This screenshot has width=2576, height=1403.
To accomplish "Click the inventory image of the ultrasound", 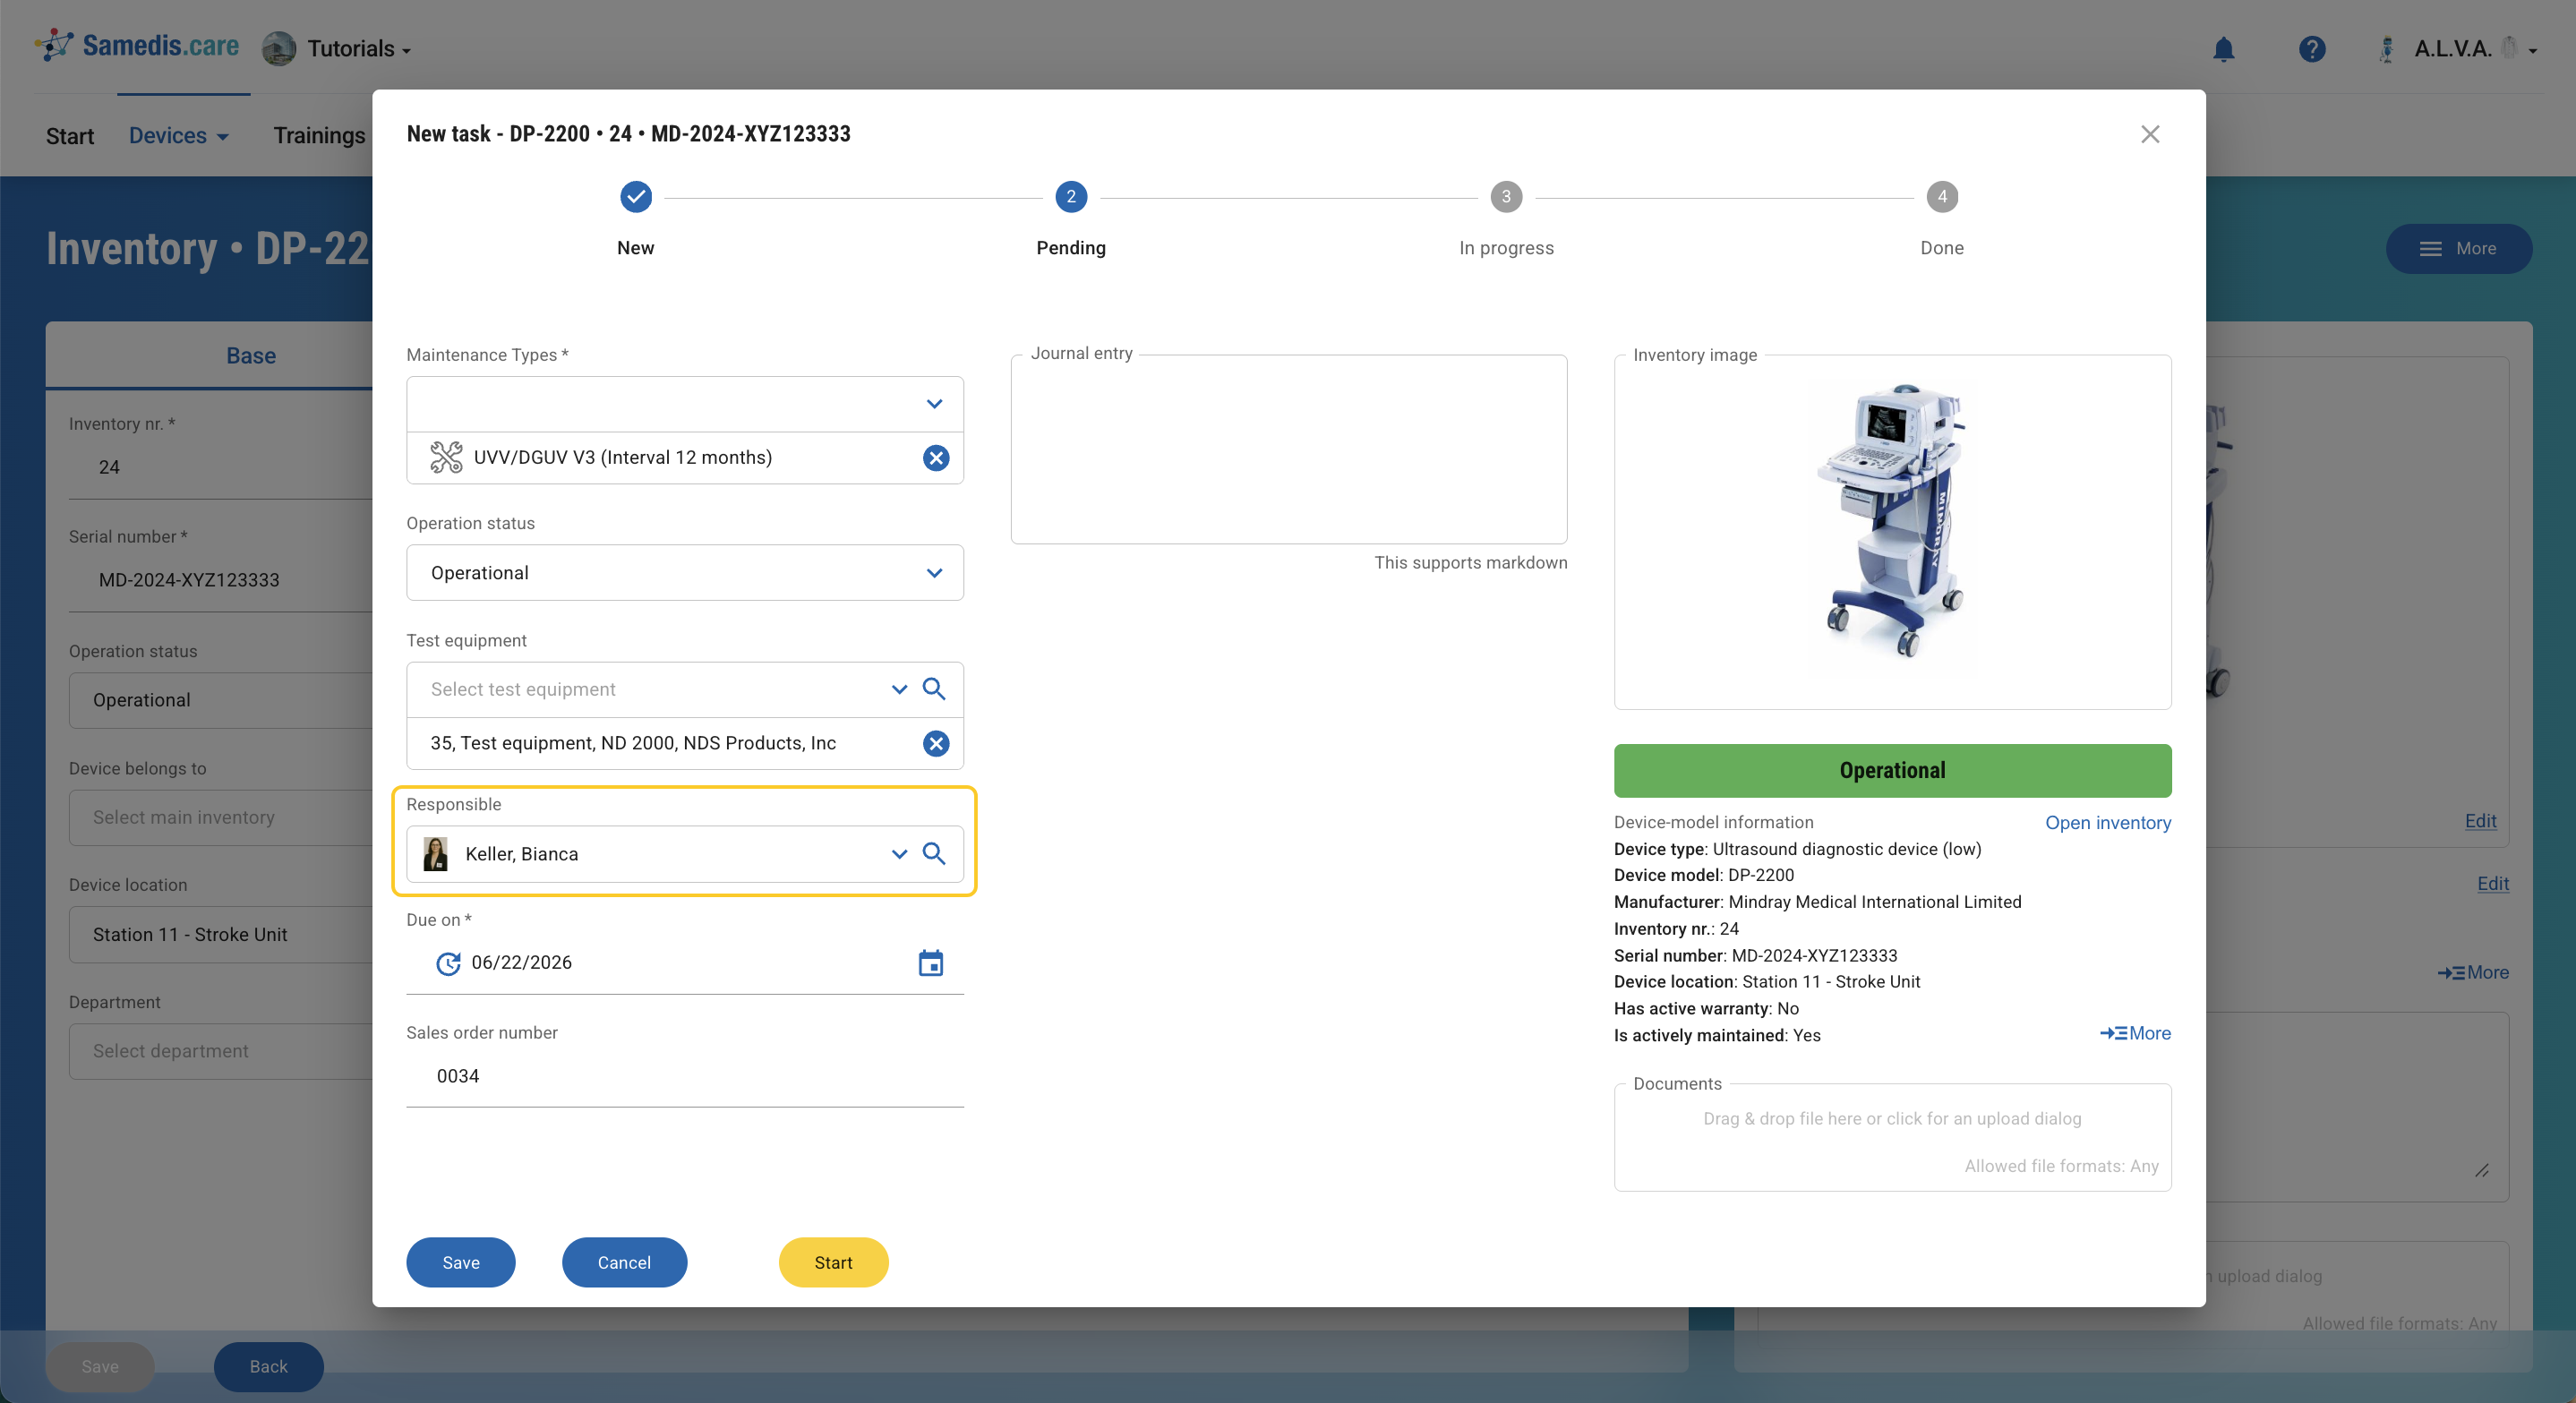I will tap(1891, 522).
